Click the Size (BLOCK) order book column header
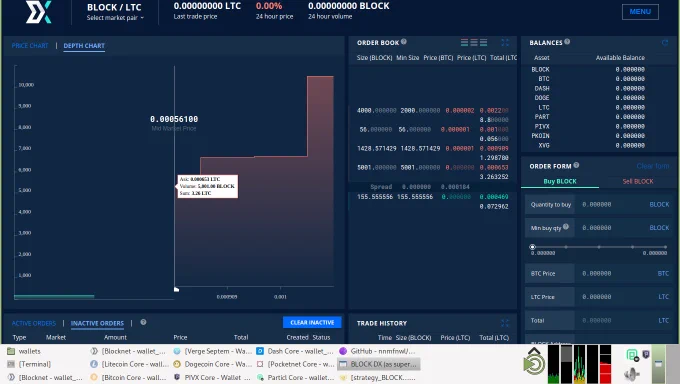Viewport: 680px width, 384px height. click(x=374, y=58)
